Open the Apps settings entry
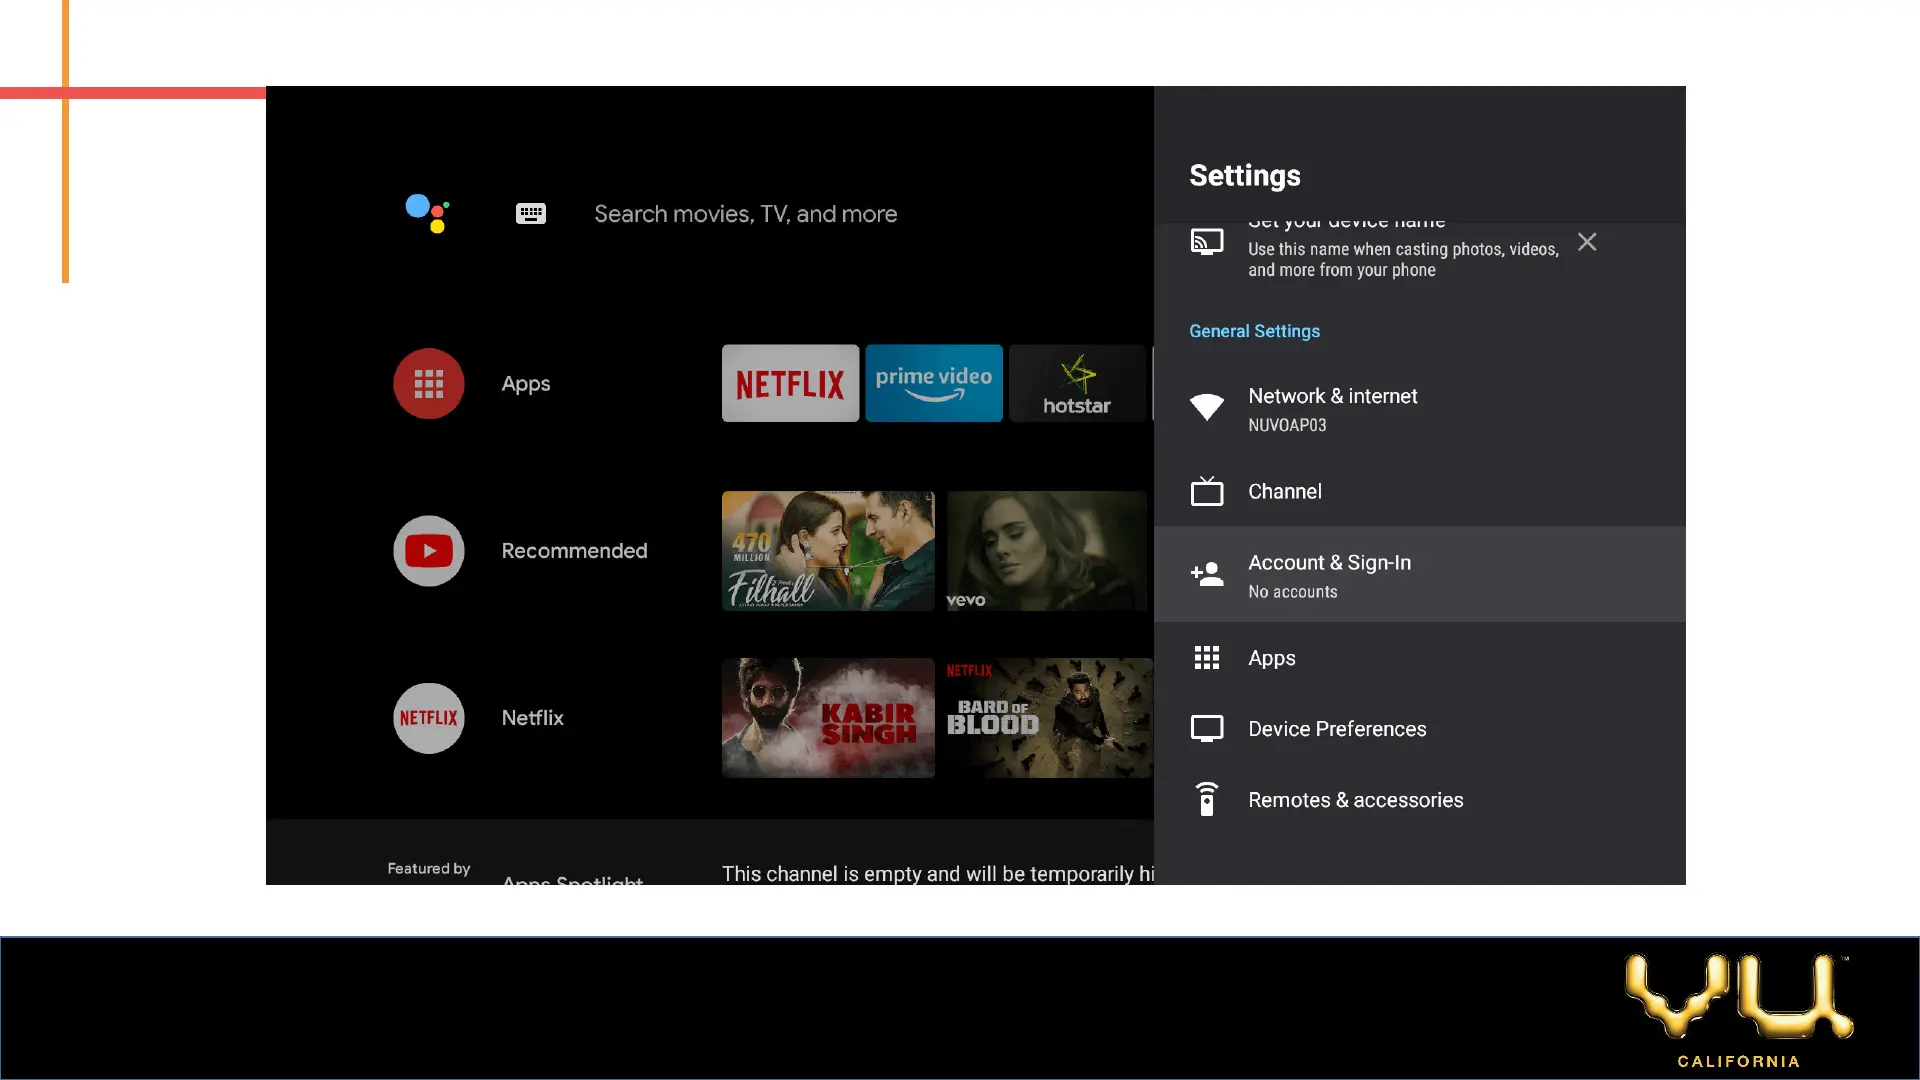 [x=1271, y=658]
